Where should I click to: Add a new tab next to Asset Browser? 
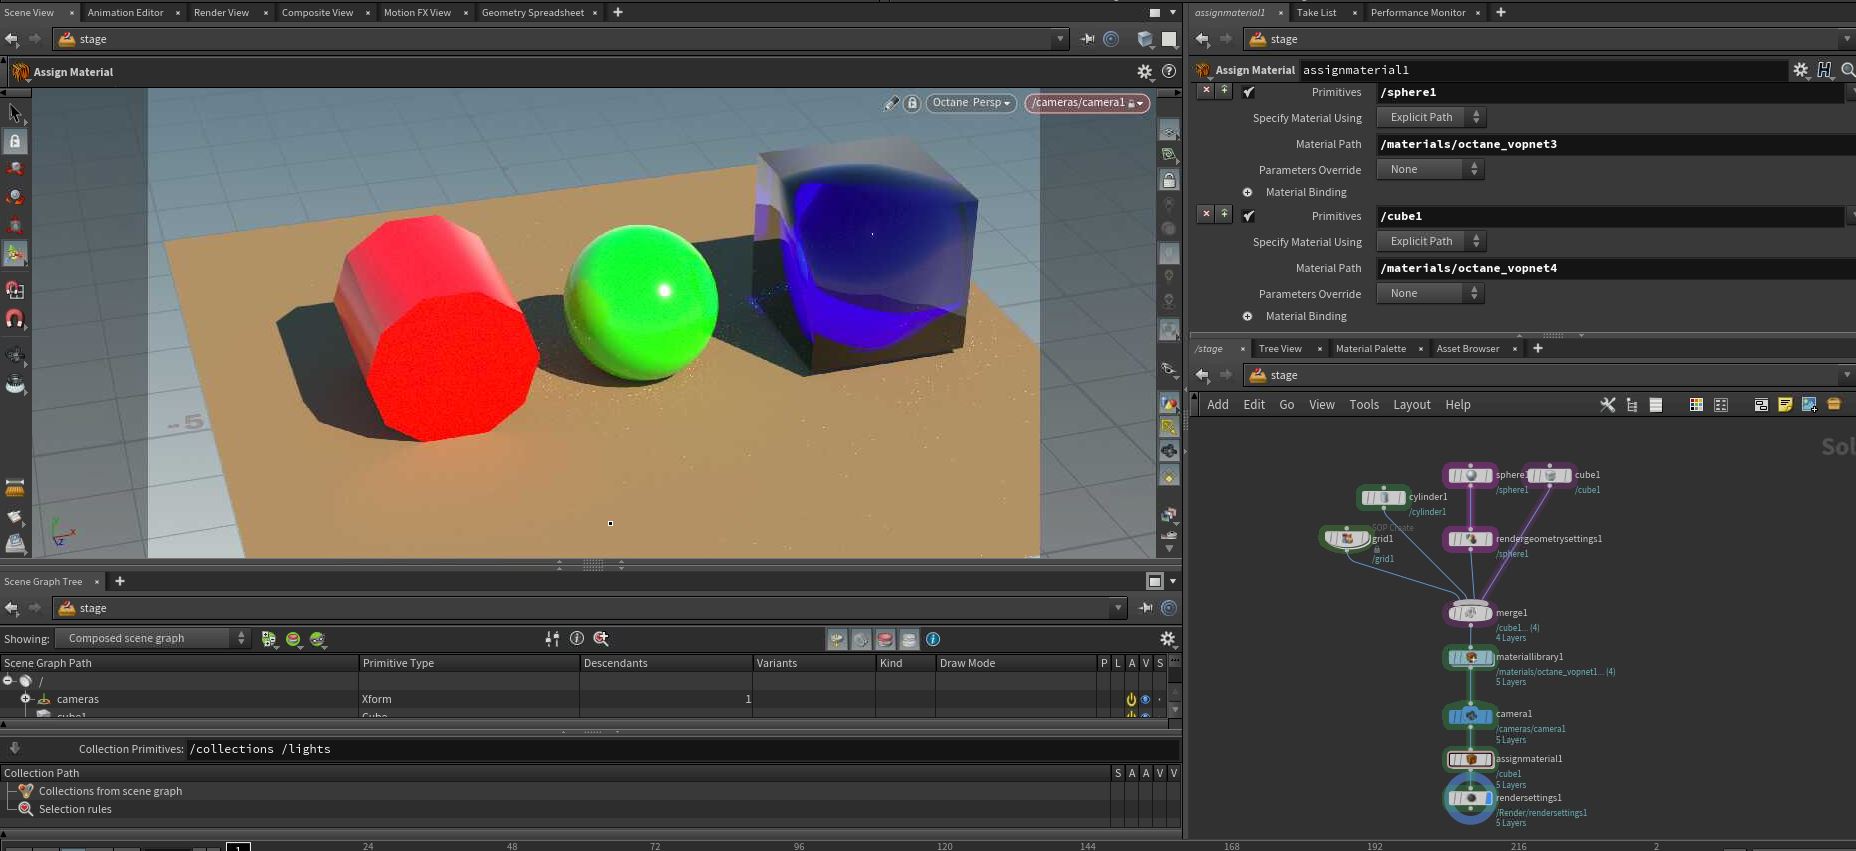coord(1538,348)
